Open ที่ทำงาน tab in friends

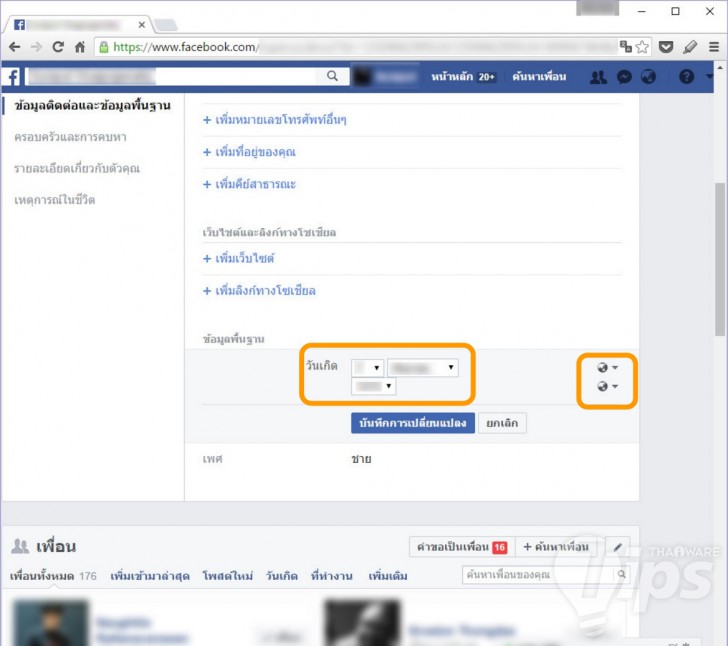point(332,576)
